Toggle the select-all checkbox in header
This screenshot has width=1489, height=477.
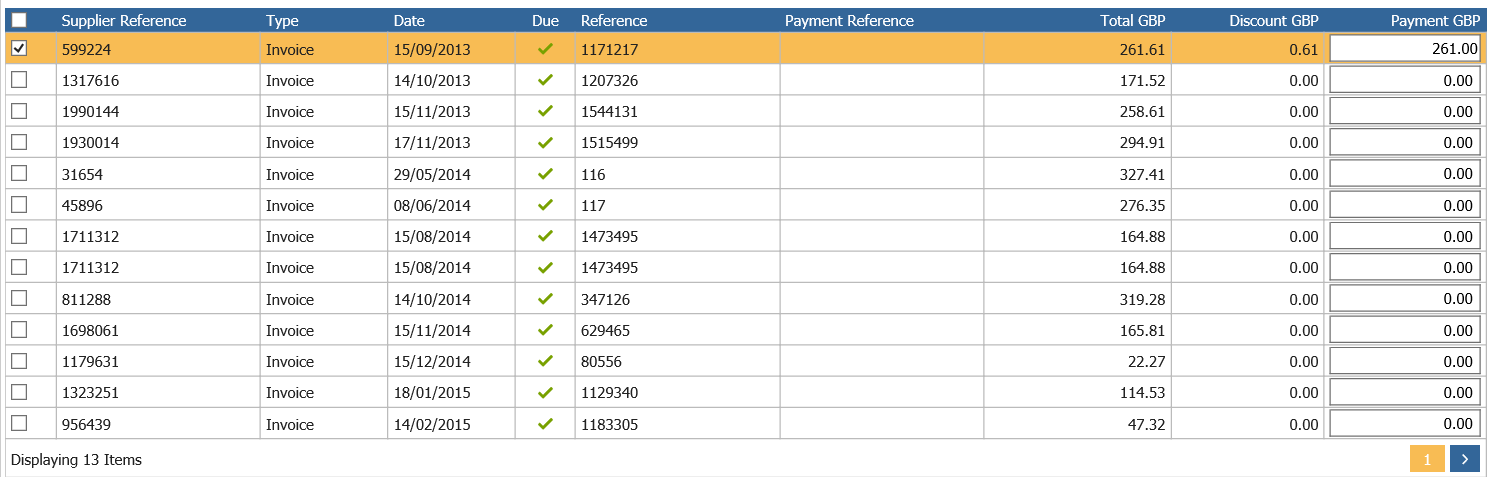[19, 20]
